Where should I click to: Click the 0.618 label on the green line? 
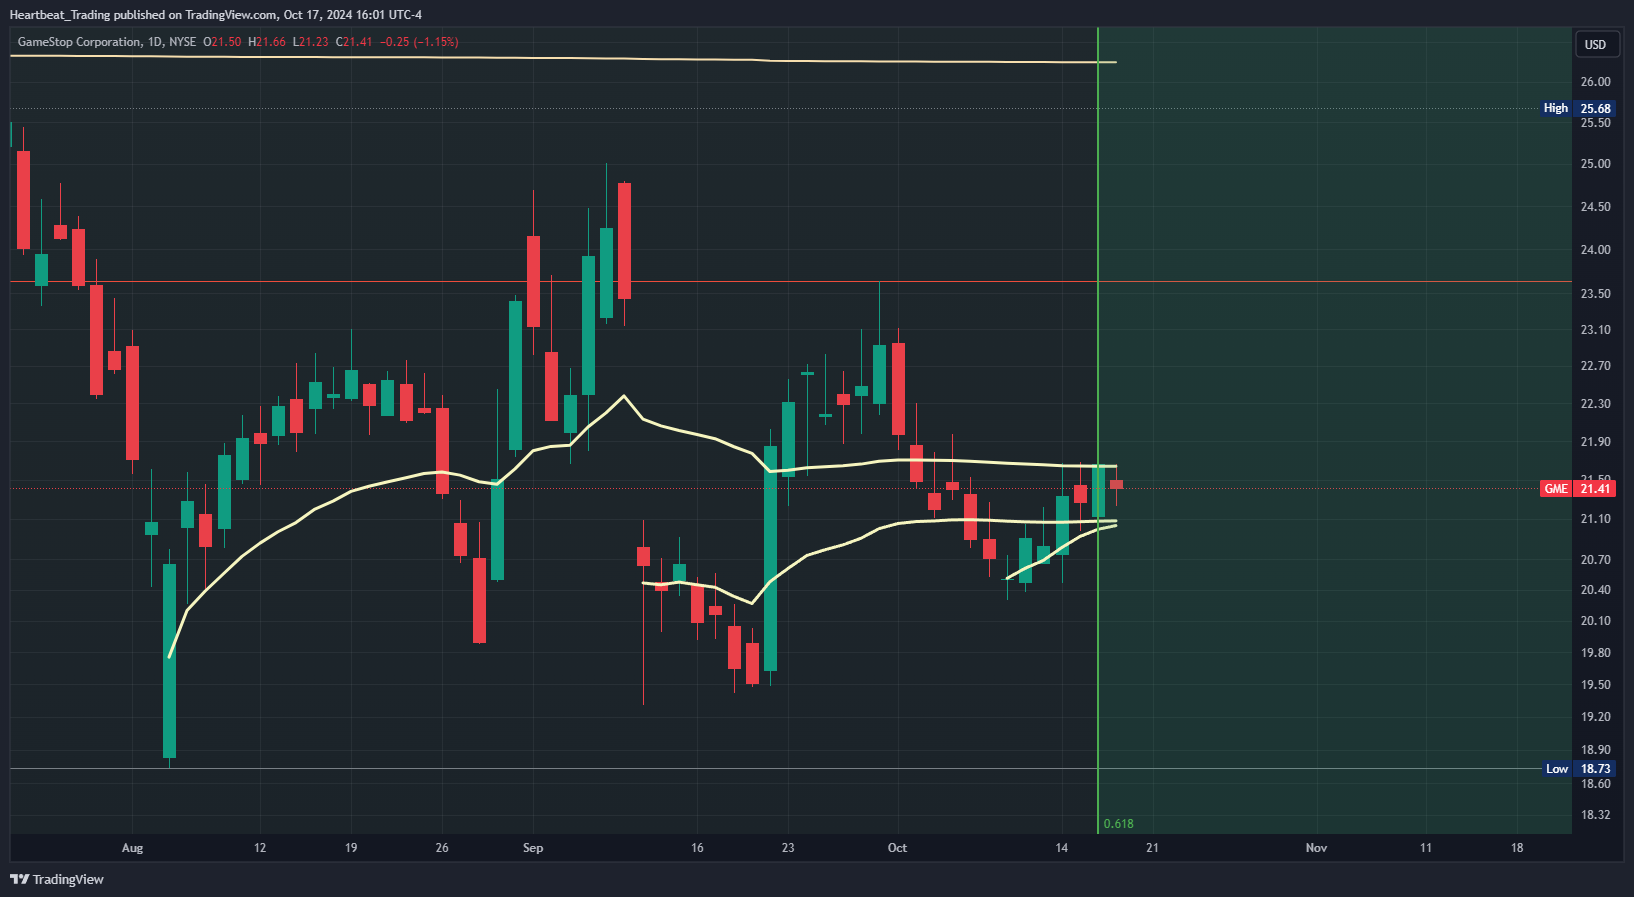(1118, 824)
